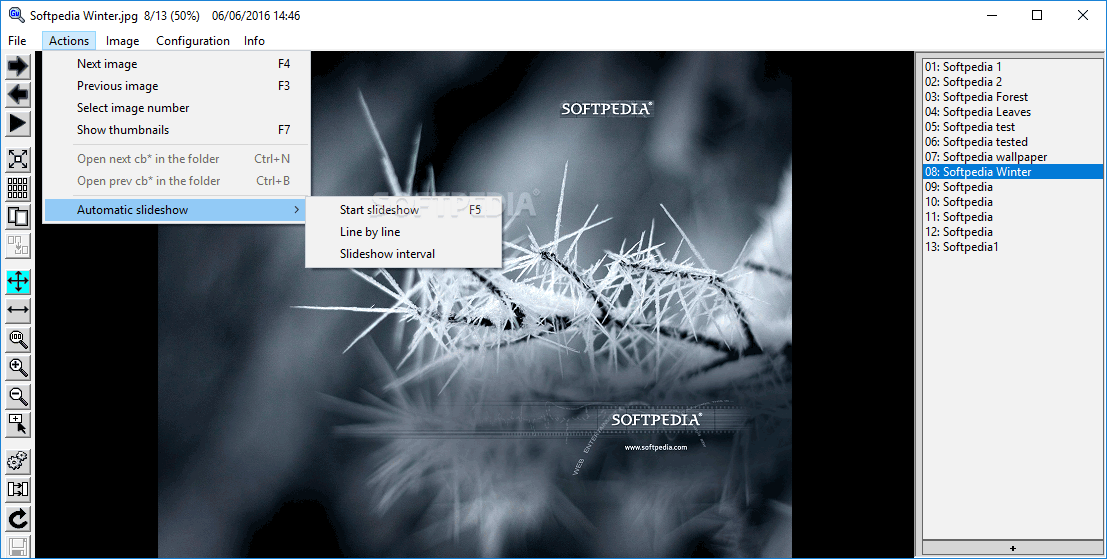The width and height of the screenshot is (1107, 559).
Task: Open settings via the gears toolbar icon
Action: tap(18, 461)
